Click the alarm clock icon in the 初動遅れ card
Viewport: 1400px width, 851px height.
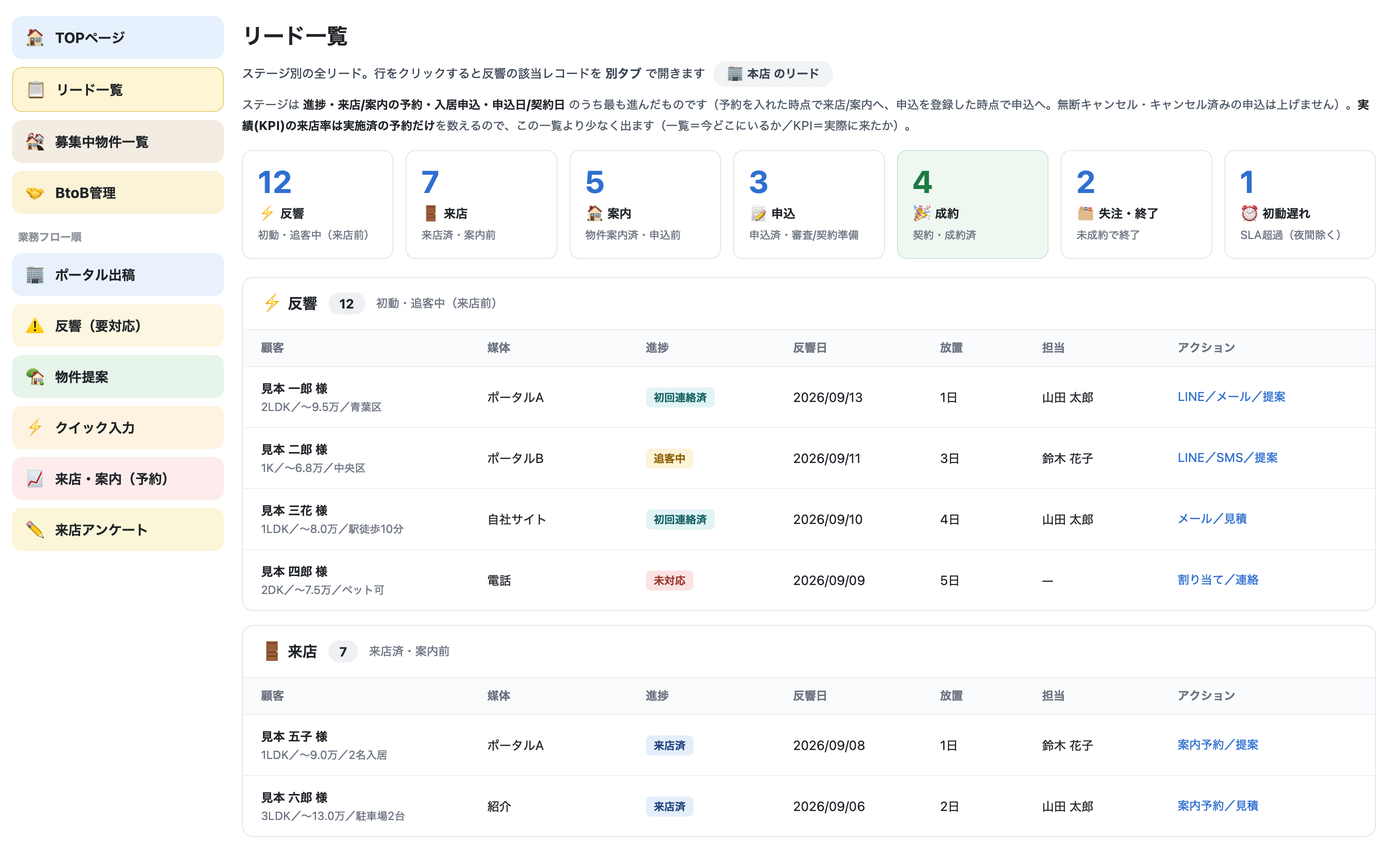1249,213
